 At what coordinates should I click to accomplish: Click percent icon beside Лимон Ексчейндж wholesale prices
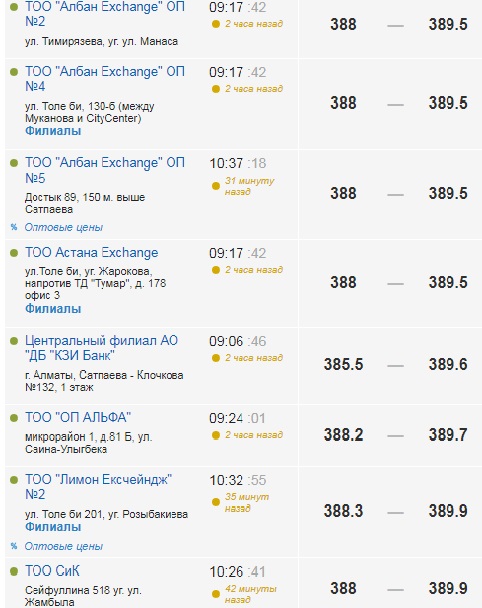tap(14, 546)
